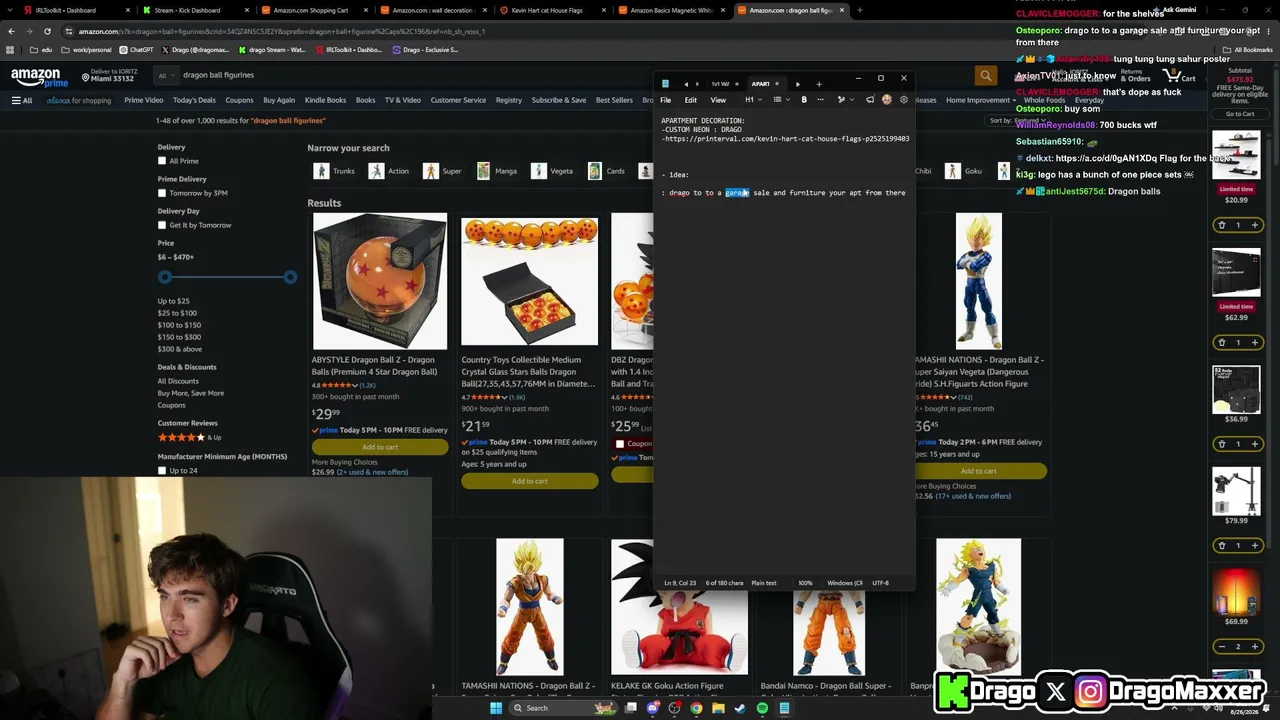
Task: Filter by 4 stars & up rating
Action: [190, 437]
